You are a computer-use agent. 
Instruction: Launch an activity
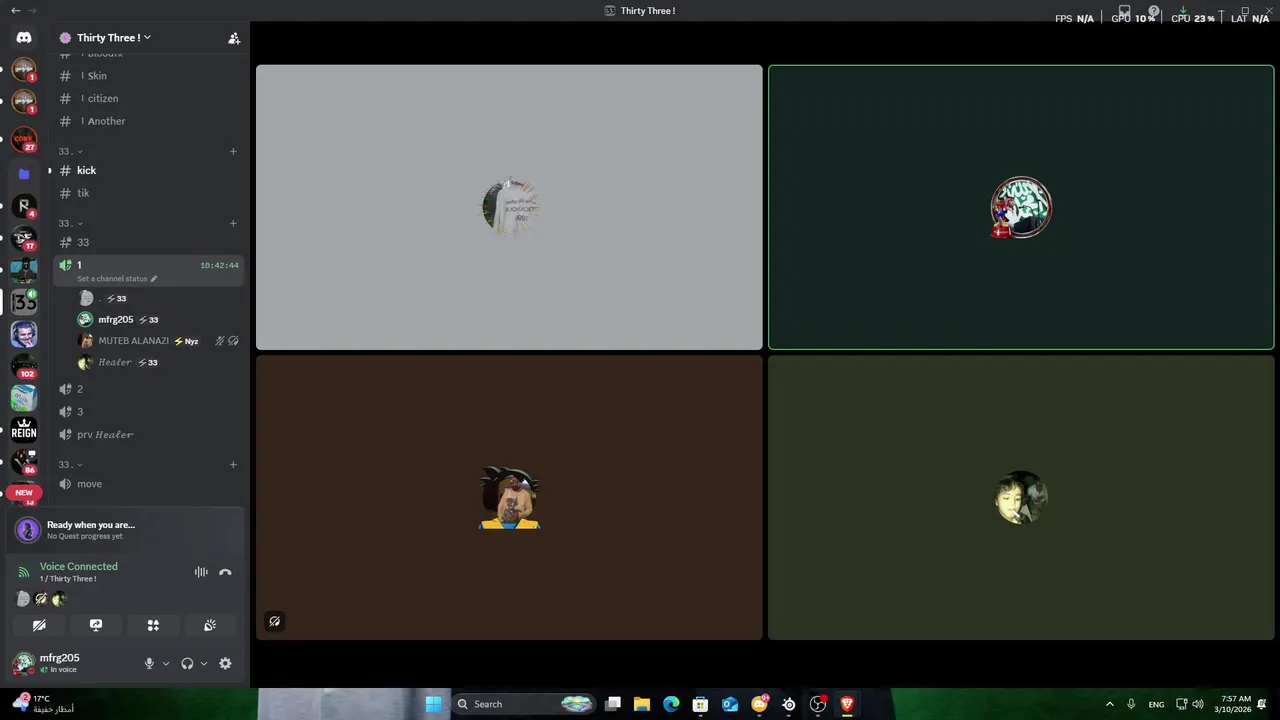[153, 625]
